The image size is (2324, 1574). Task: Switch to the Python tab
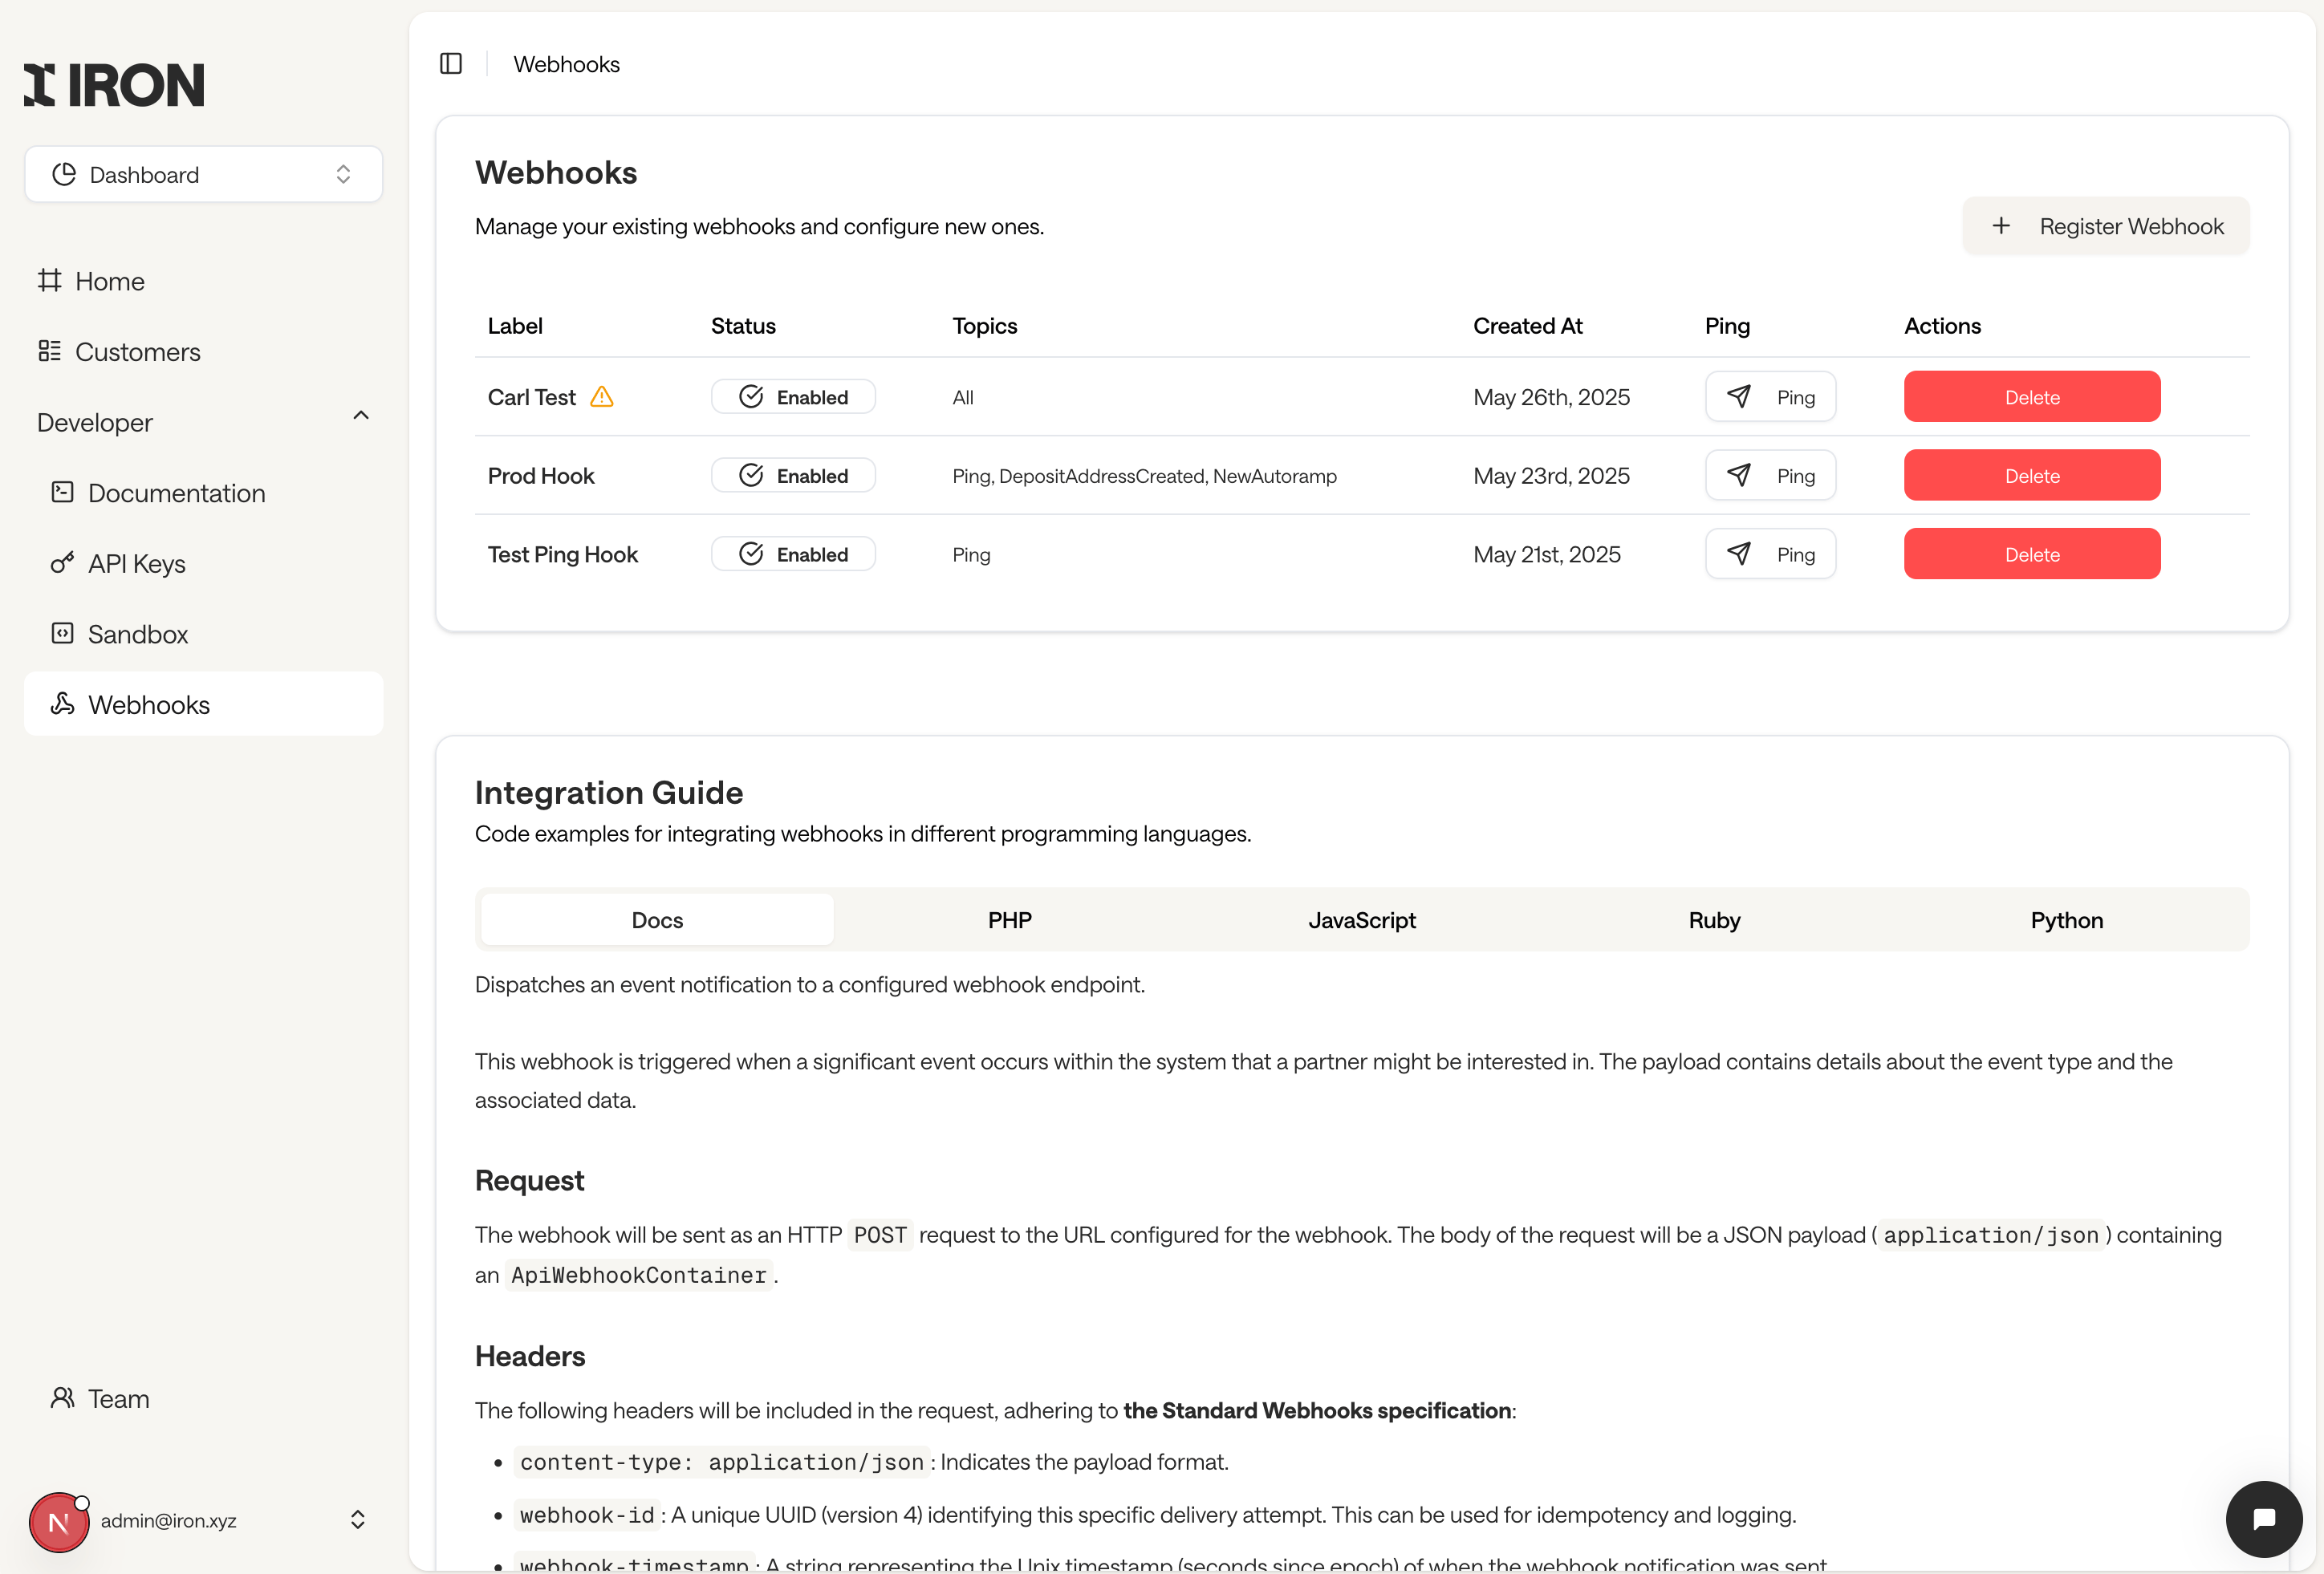[x=2067, y=920]
